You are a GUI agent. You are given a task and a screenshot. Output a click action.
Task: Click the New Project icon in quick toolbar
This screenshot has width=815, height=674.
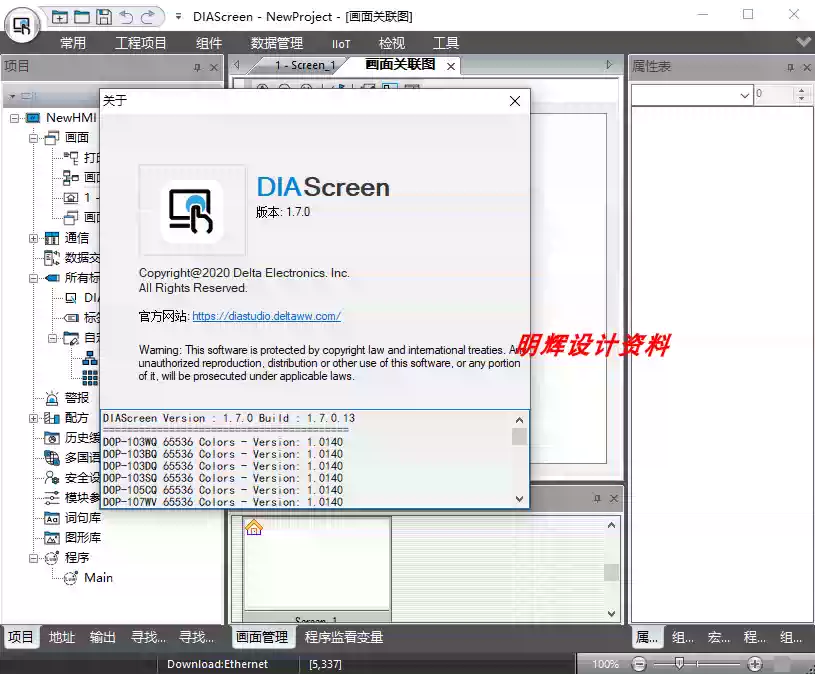[60, 17]
